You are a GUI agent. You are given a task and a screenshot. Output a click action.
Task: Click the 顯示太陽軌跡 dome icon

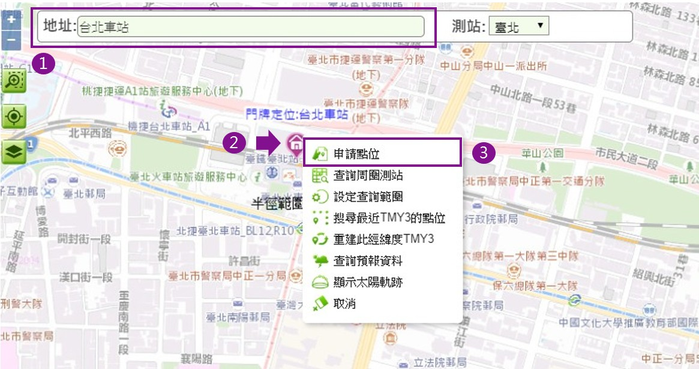320,282
